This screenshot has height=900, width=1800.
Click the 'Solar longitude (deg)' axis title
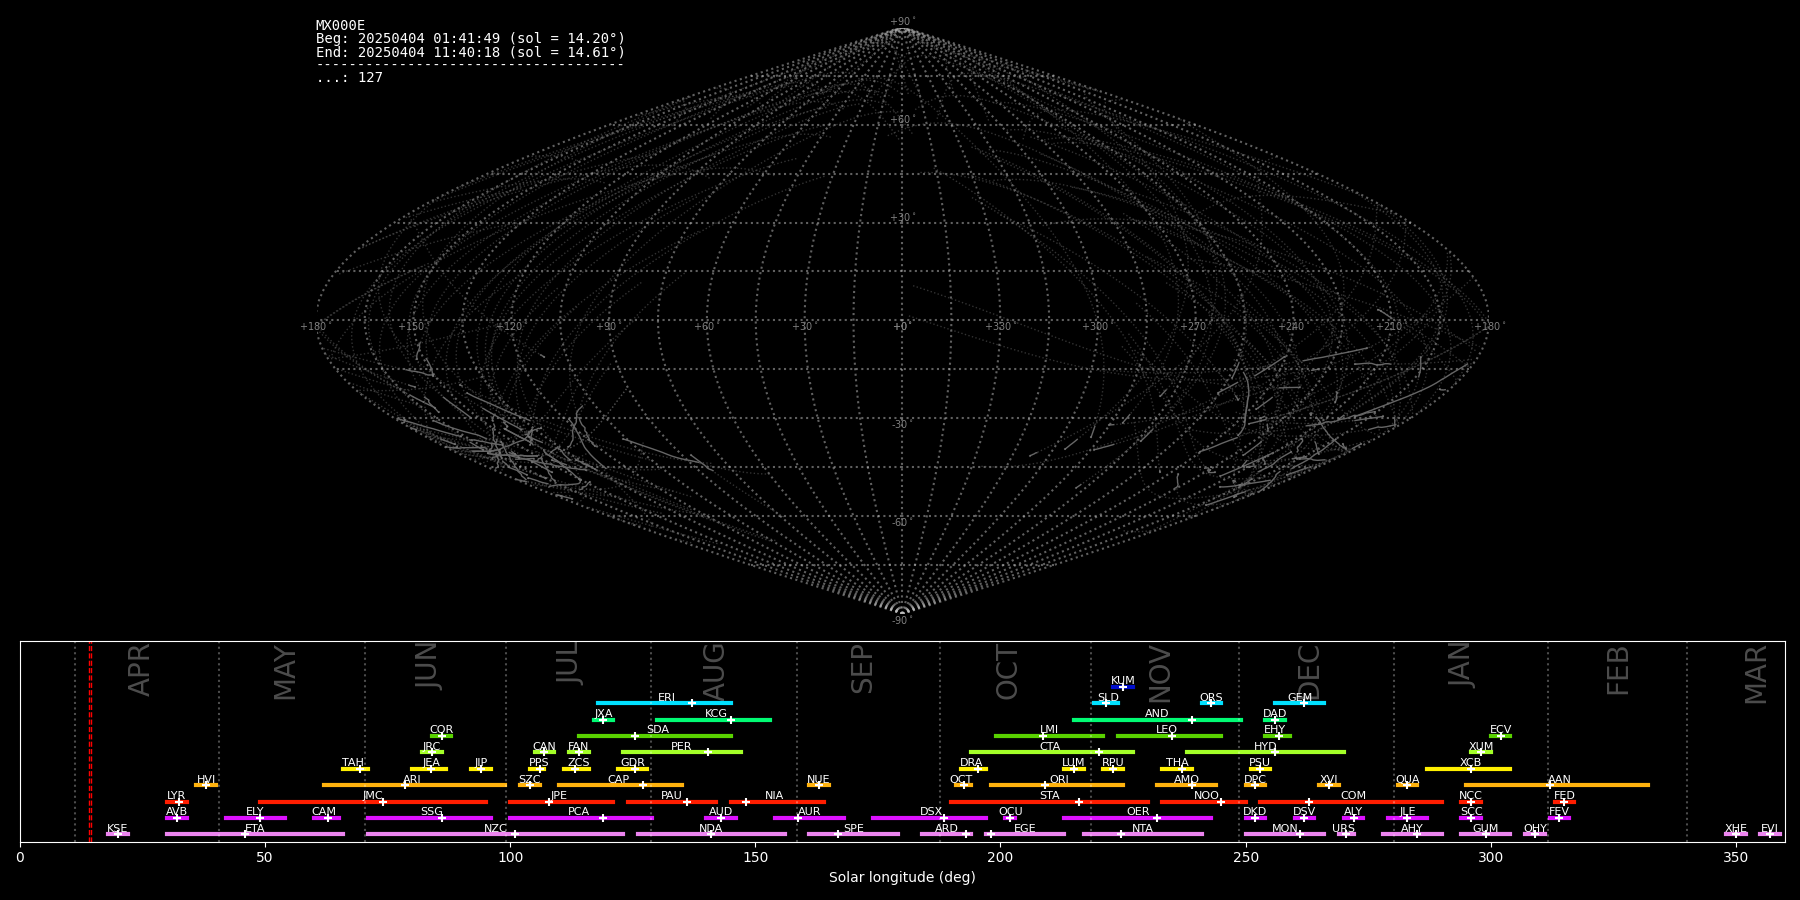[902, 877]
